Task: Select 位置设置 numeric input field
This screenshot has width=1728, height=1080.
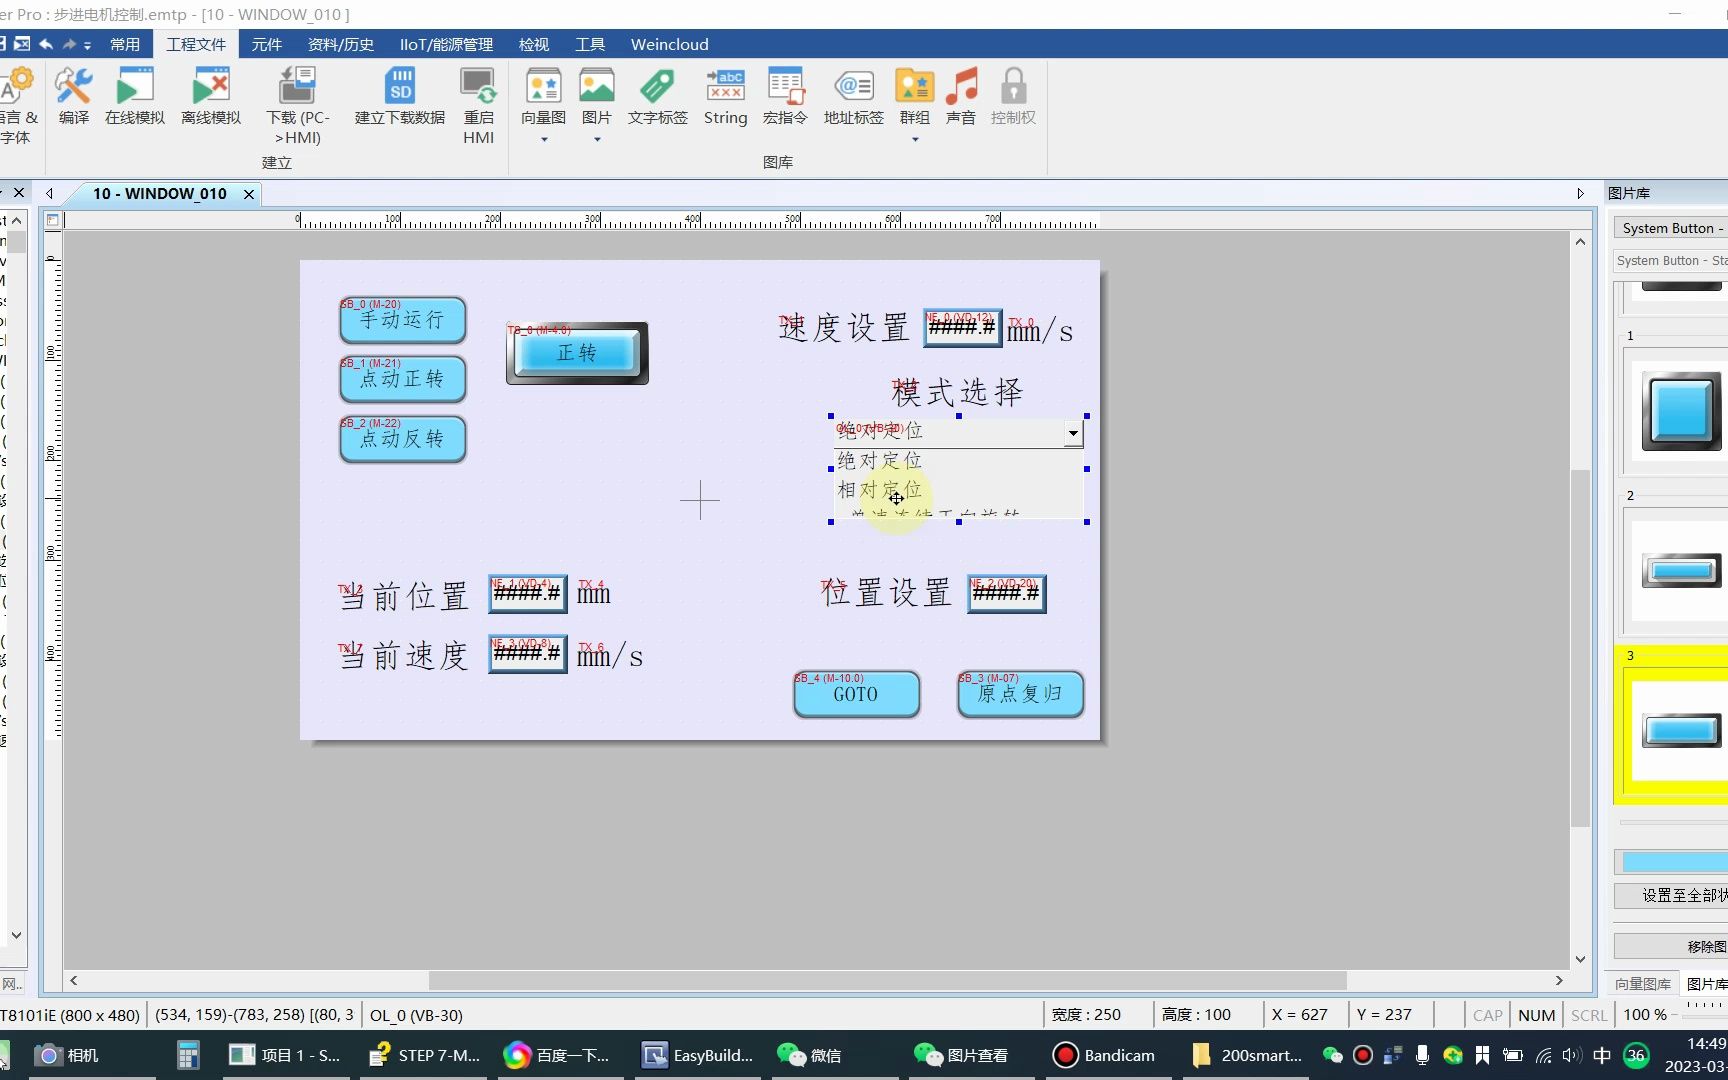Action: 1007,594
